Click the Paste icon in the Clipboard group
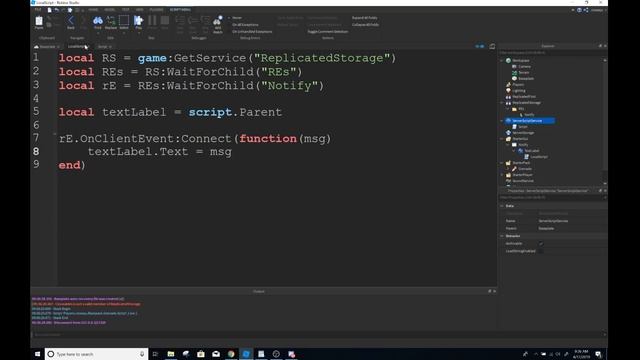The image size is (640, 360). click(39, 21)
